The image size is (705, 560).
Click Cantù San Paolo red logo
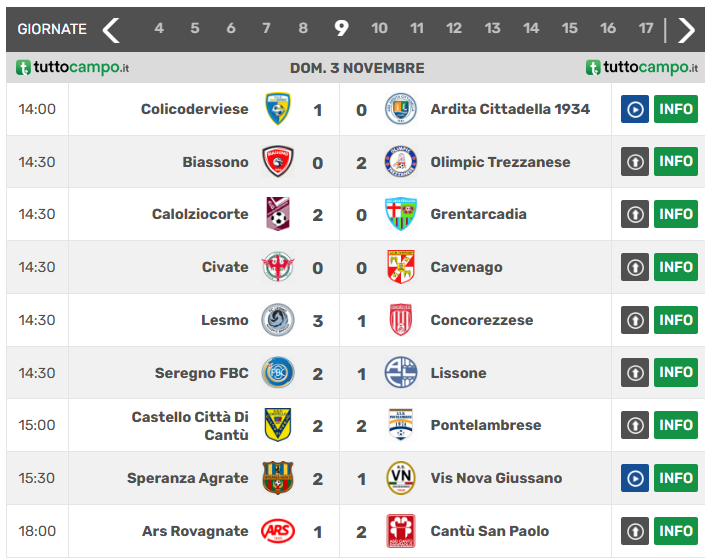click(400, 531)
